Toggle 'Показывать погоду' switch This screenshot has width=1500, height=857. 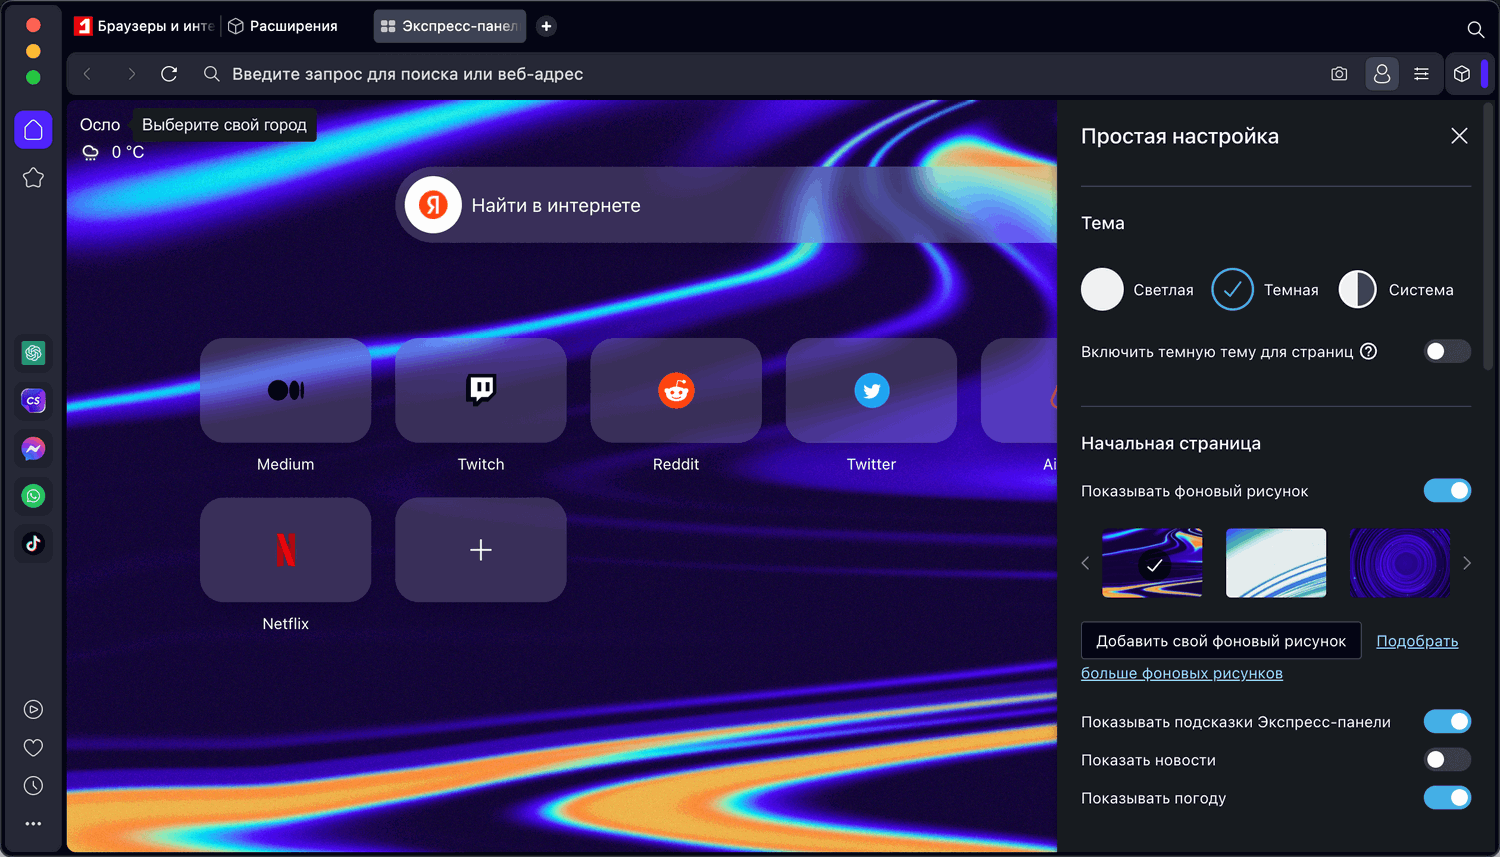click(1447, 798)
